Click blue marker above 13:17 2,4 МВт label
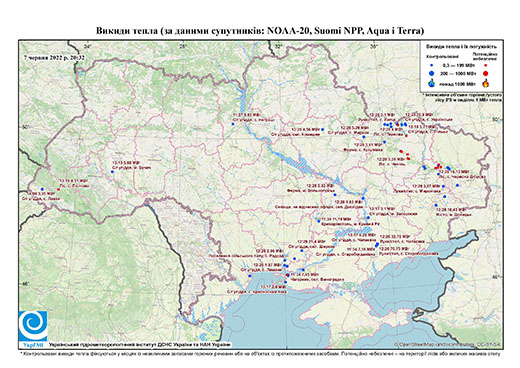The height and width of the screenshot is (368, 520). click(x=285, y=282)
